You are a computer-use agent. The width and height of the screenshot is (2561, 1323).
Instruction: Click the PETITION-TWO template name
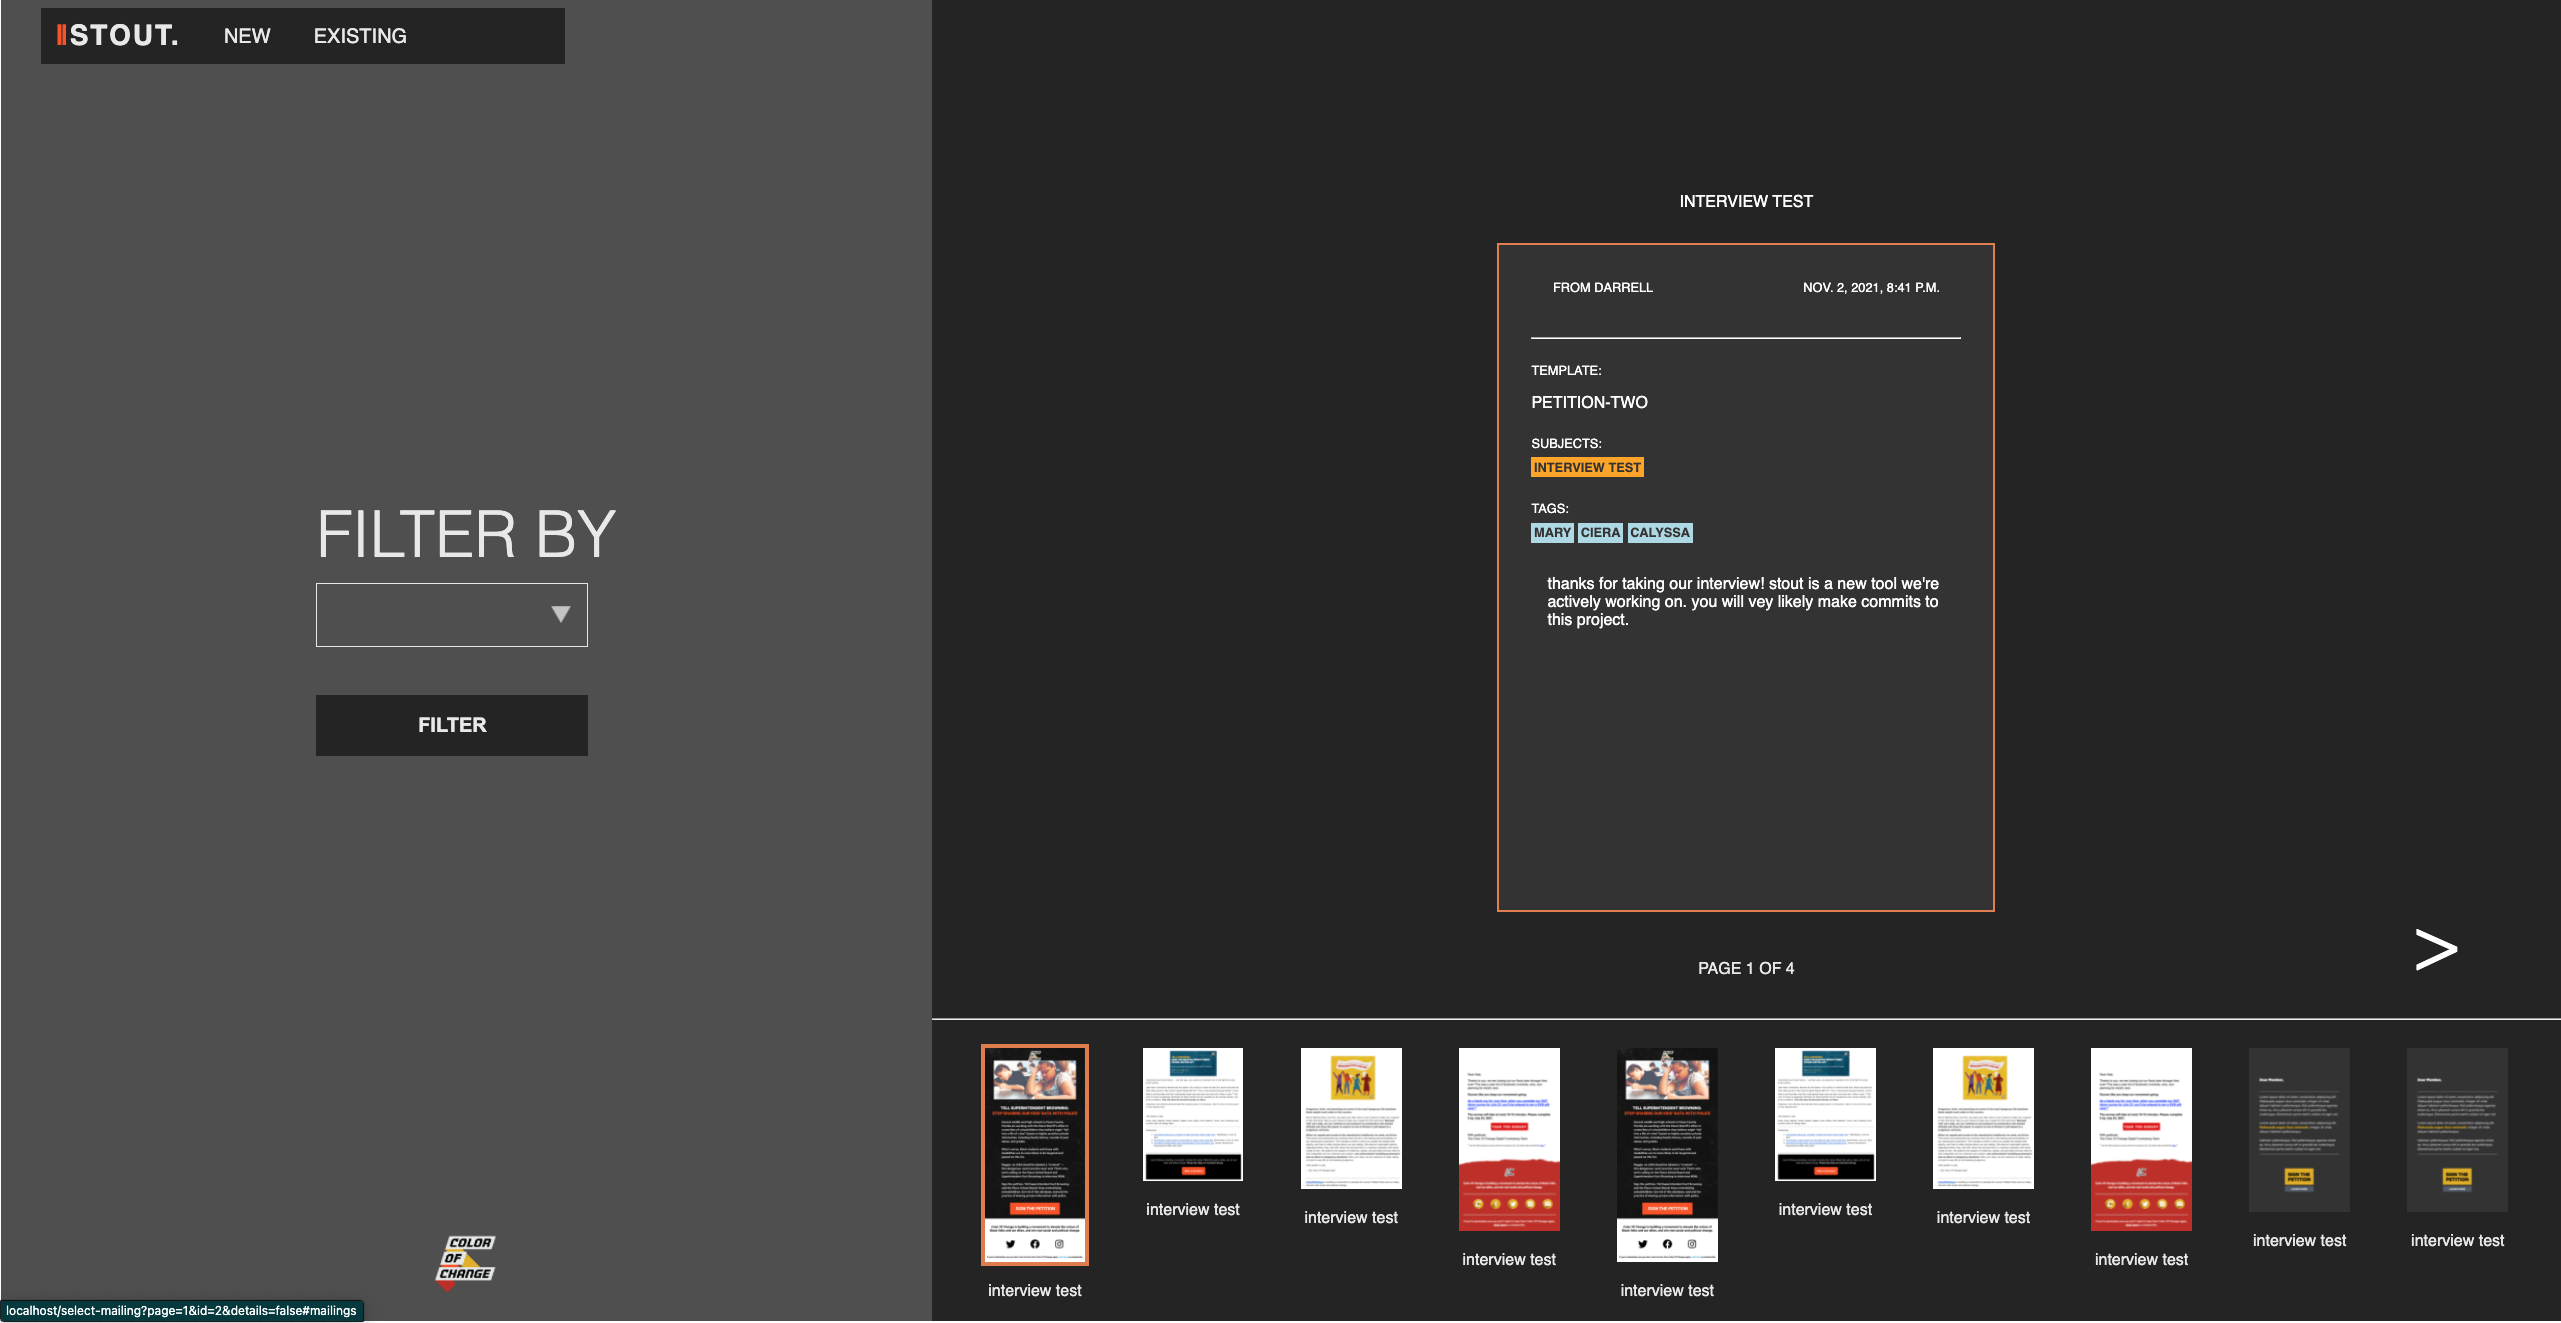pyautogui.click(x=1589, y=402)
